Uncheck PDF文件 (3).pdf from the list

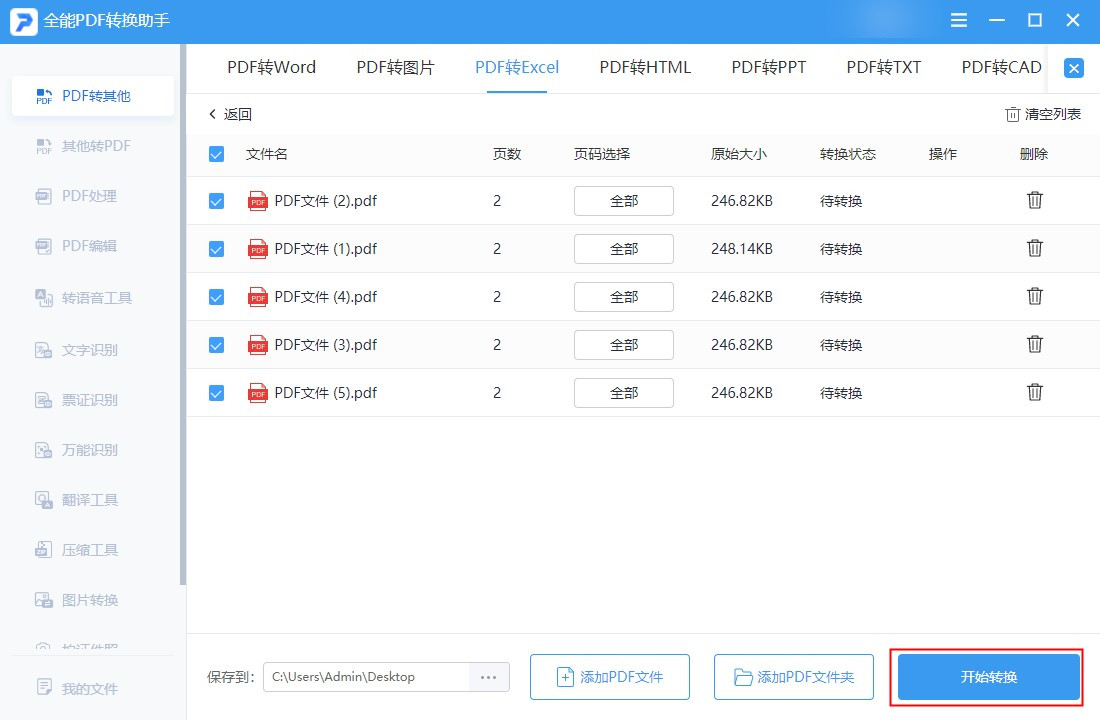coord(216,345)
